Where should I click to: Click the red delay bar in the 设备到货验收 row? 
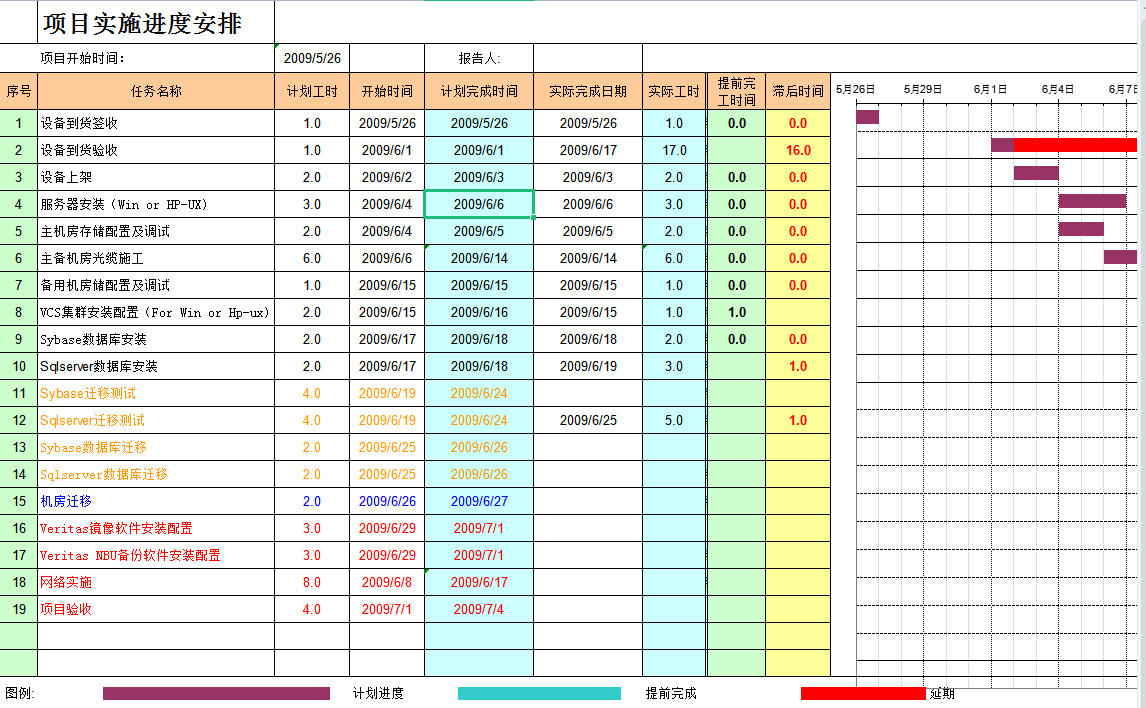(x=1075, y=145)
